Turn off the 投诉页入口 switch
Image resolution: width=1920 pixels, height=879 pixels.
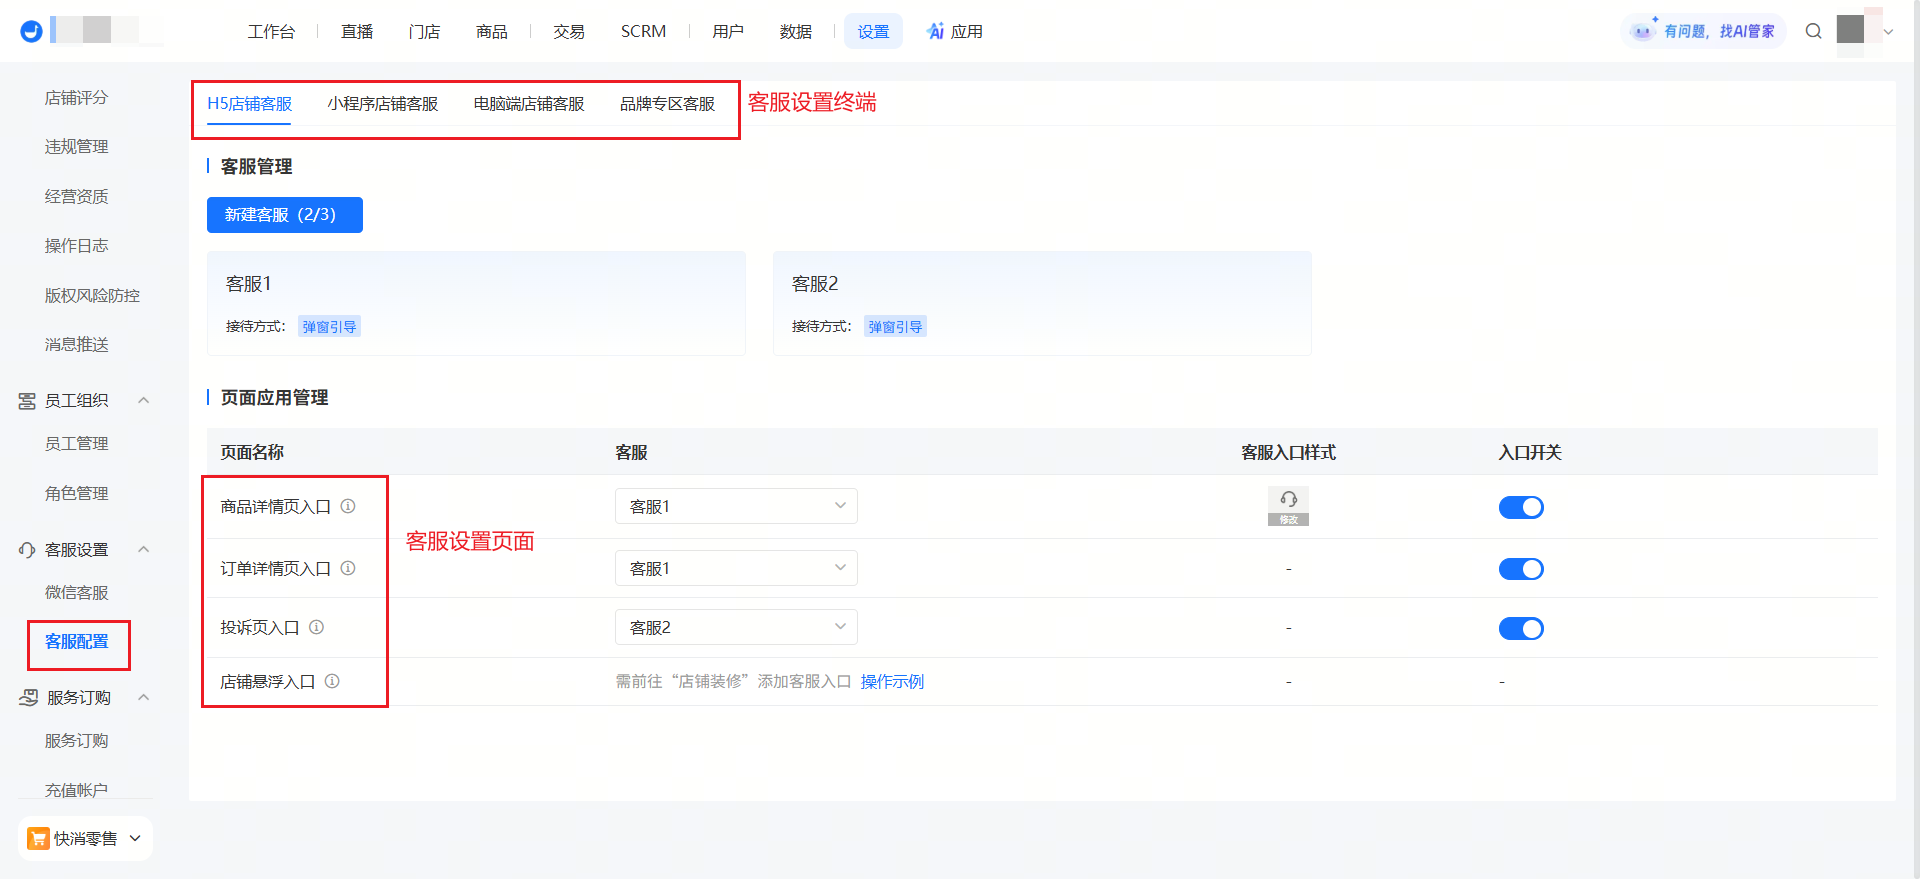pos(1521,628)
